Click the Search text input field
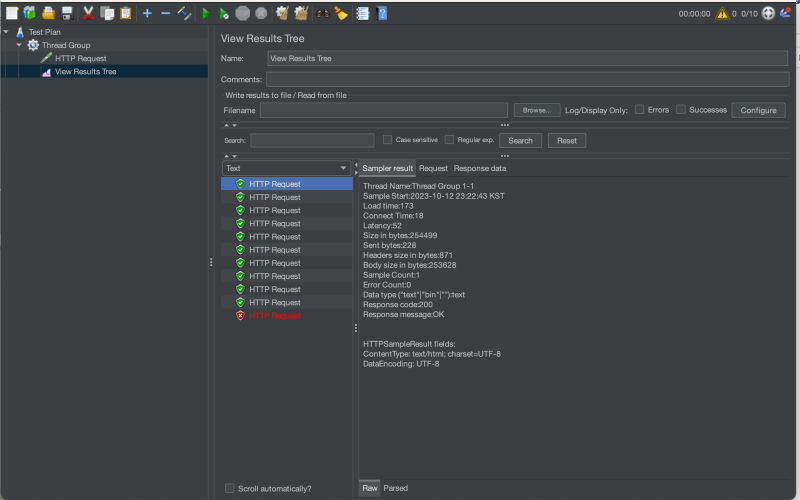The image size is (800, 500). [x=312, y=140]
